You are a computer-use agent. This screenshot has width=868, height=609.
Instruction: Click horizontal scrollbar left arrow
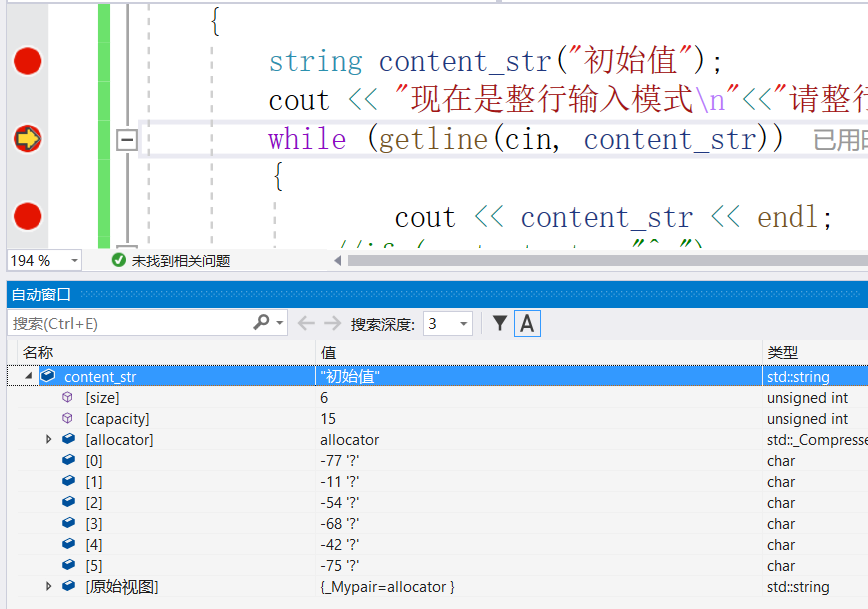pyautogui.click(x=337, y=261)
